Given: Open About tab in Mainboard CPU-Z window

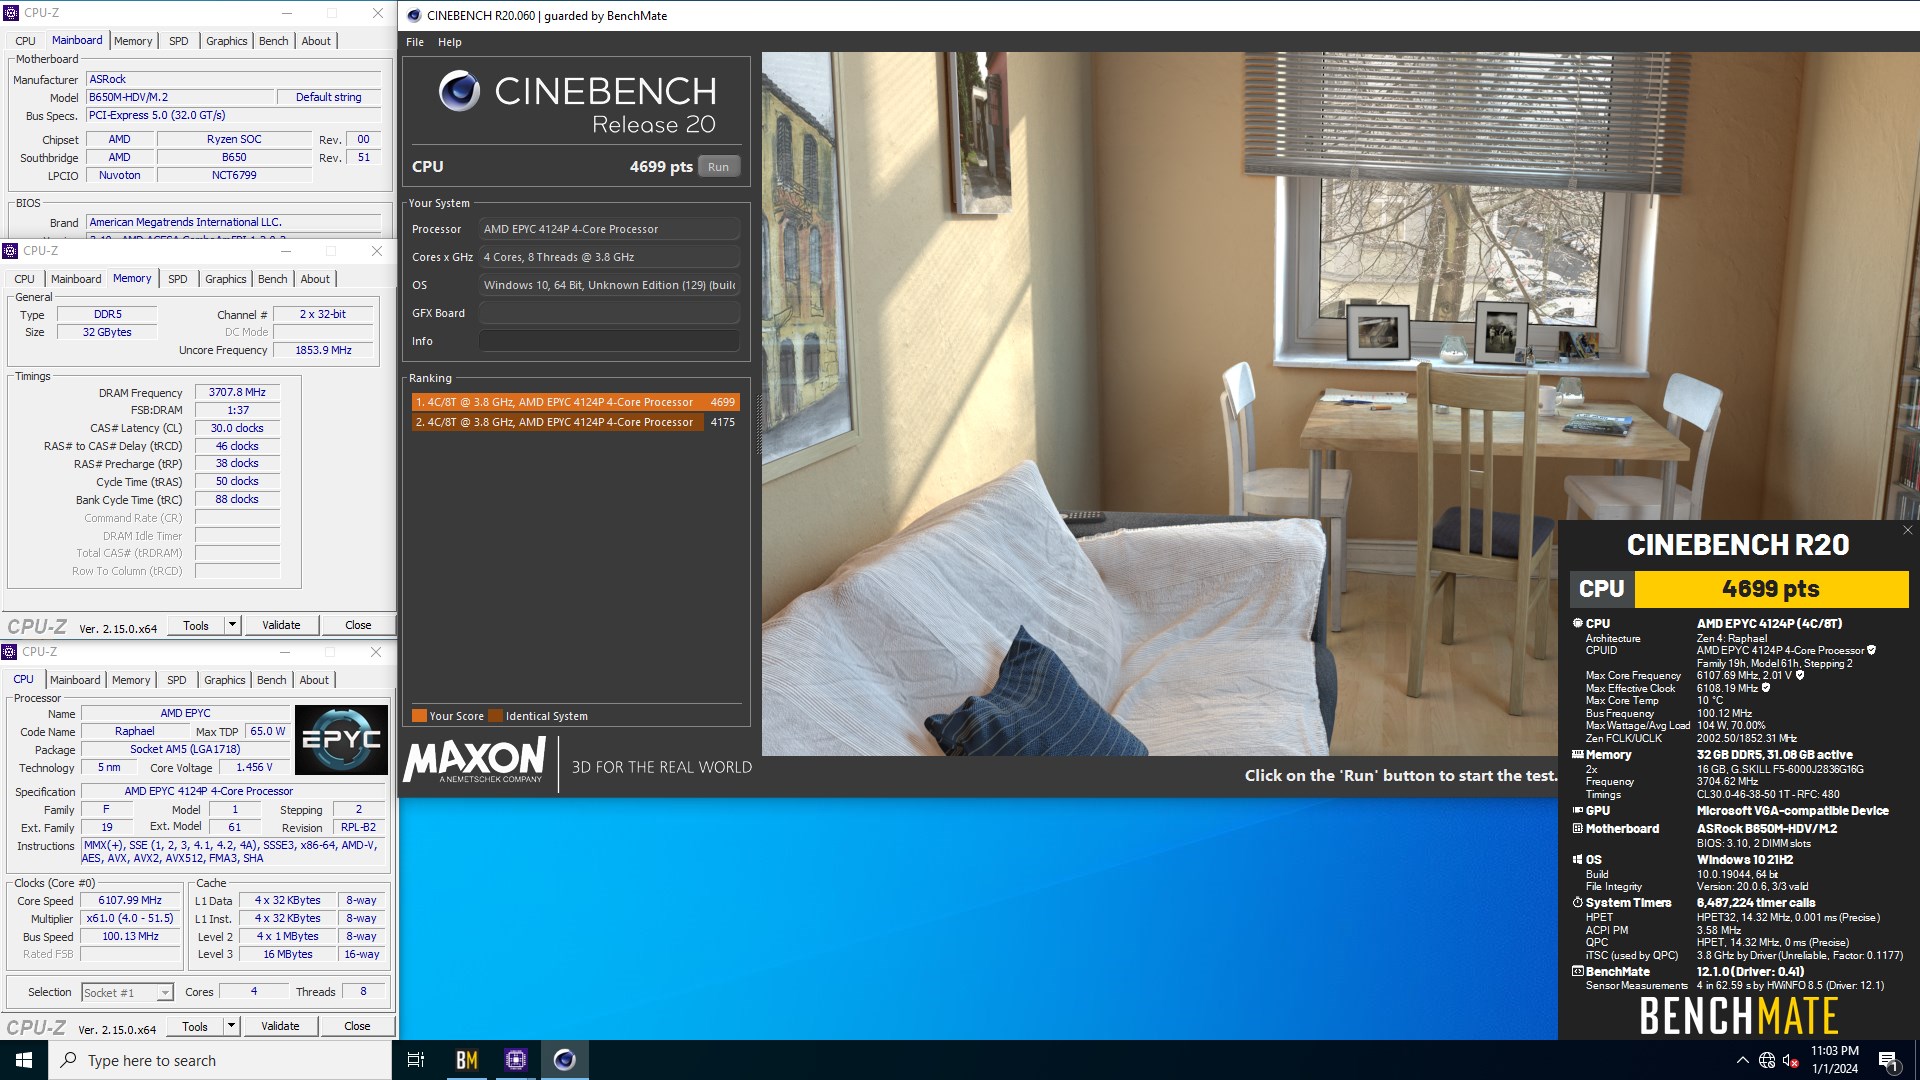Looking at the screenshot, I should click(x=316, y=41).
